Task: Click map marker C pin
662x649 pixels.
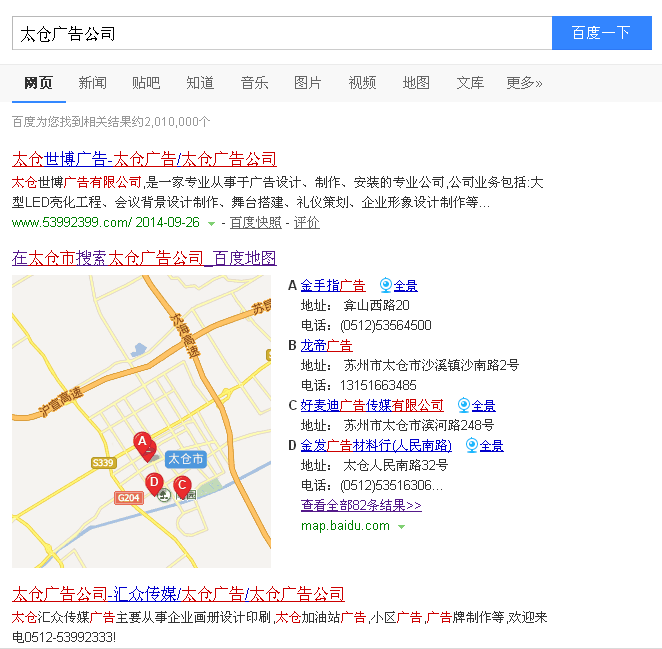Action: pos(182,486)
